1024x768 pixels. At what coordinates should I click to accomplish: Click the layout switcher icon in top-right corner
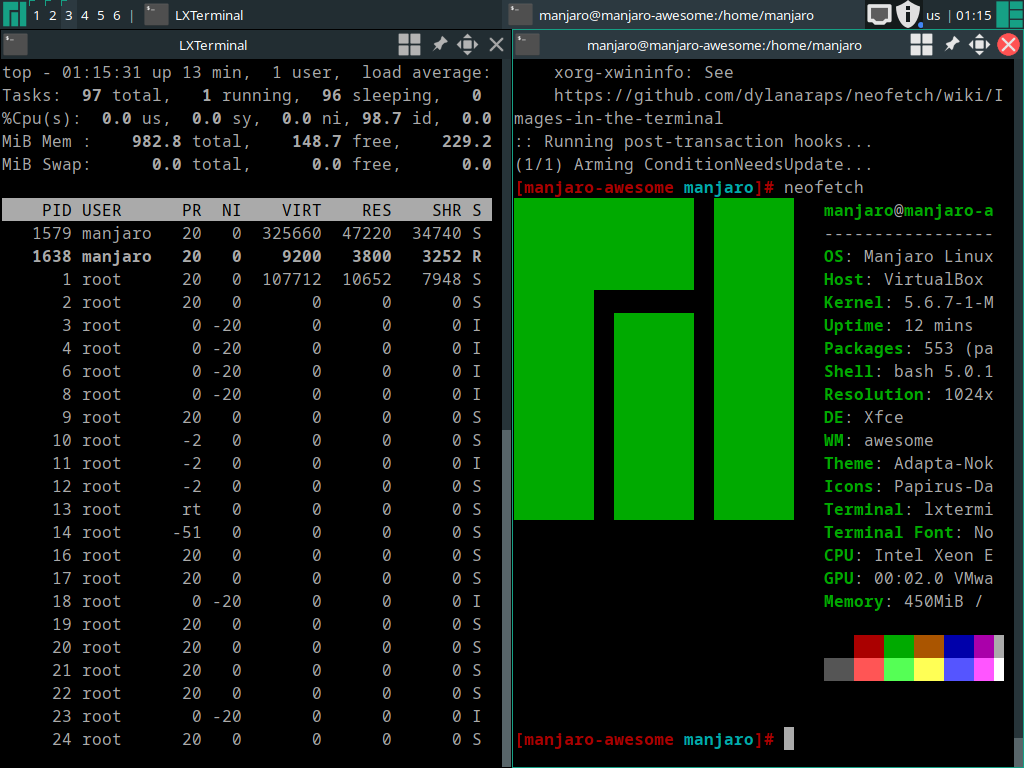(1009, 15)
